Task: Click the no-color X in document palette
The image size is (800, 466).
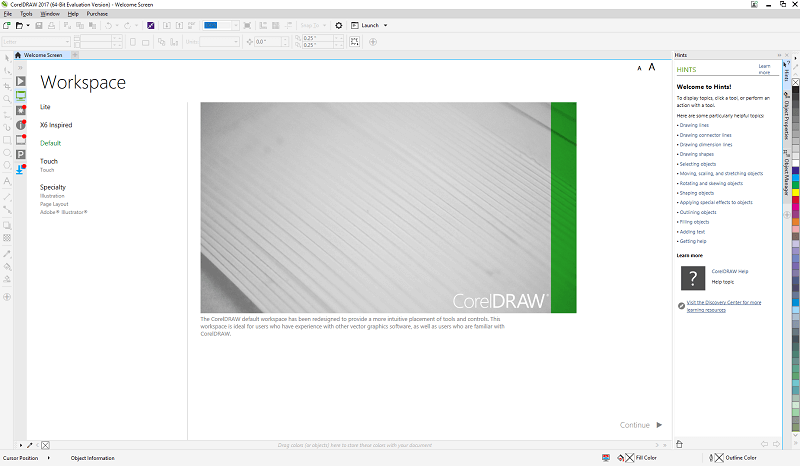Action: pyautogui.click(x=45, y=445)
